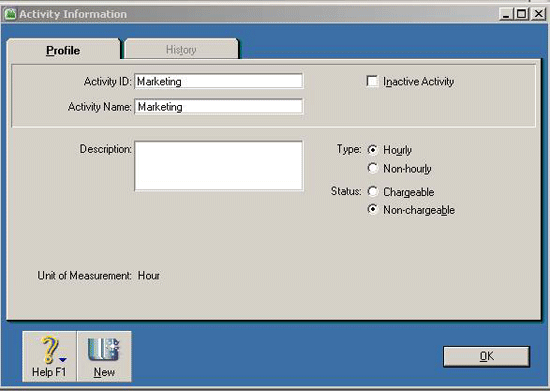
Task: Check the Inactive Activity checkbox
Action: [x=372, y=81]
